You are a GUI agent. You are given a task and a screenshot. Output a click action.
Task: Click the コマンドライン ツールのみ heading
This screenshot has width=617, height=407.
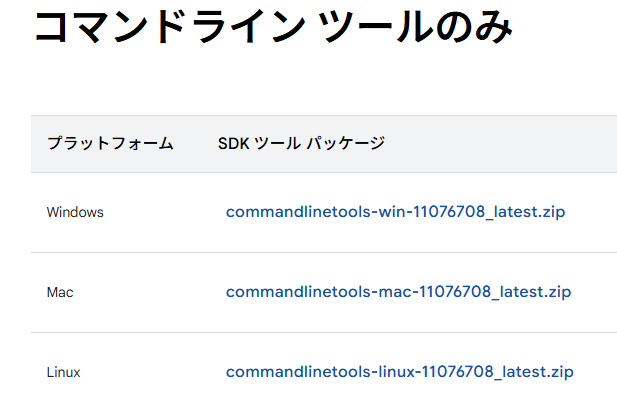point(273,26)
